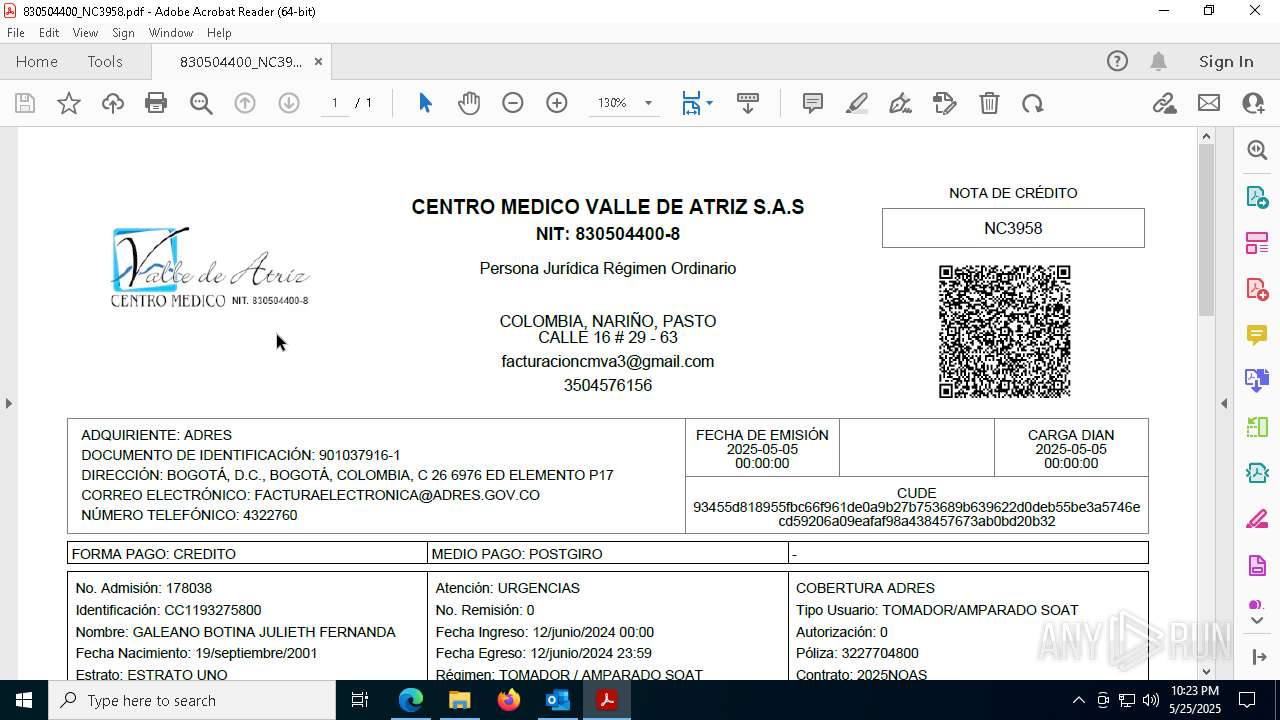1280x720 pixels.
Task: Go to previous page with the up arrow
Action: point(245,103)
